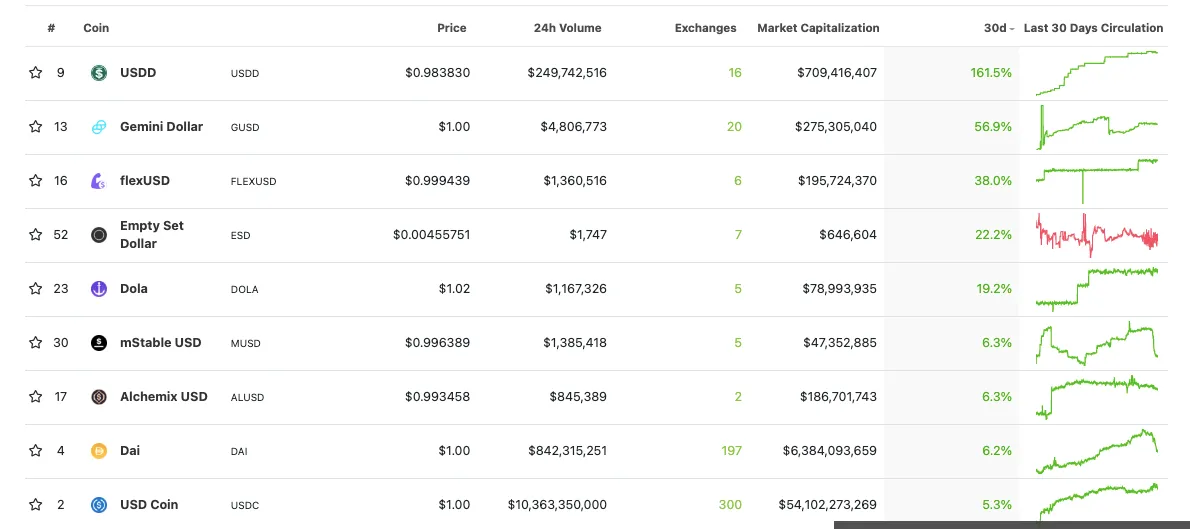This screenshot has width=1190, height=529.
Task: Open Alchemix USD's 2 exchanges link
Action: tap(738, 396)
